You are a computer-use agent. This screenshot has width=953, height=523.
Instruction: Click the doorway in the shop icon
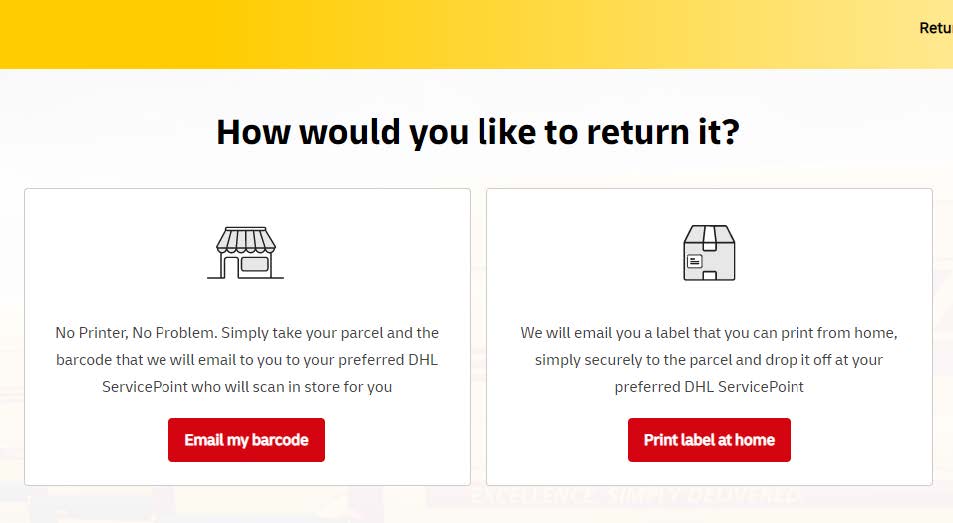click(230, 267)
